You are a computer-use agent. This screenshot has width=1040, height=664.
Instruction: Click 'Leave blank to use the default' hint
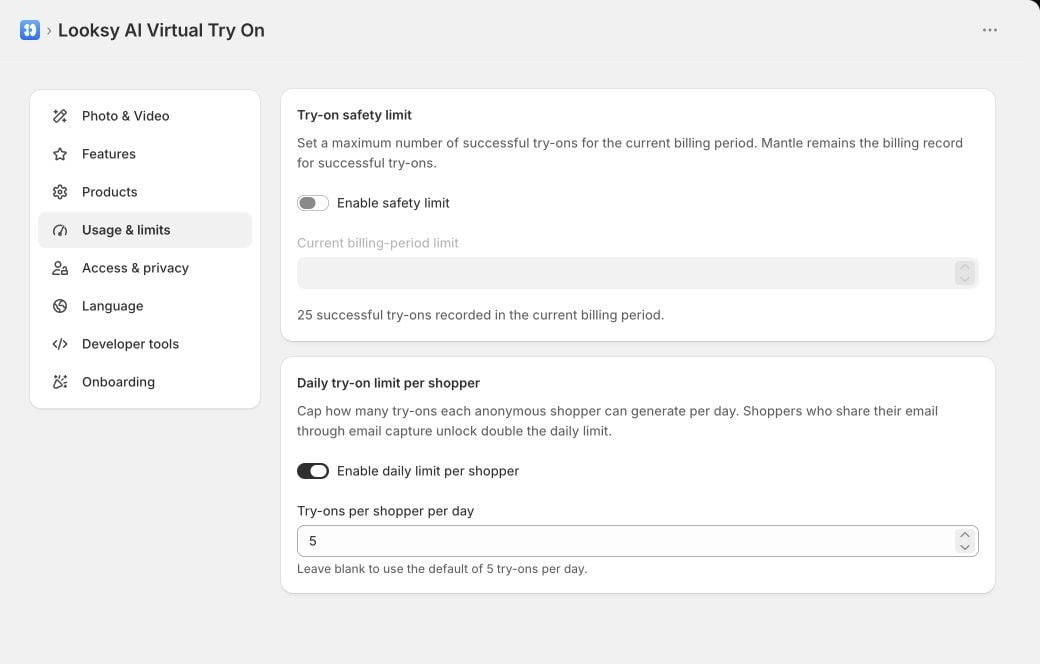point(442,569)
